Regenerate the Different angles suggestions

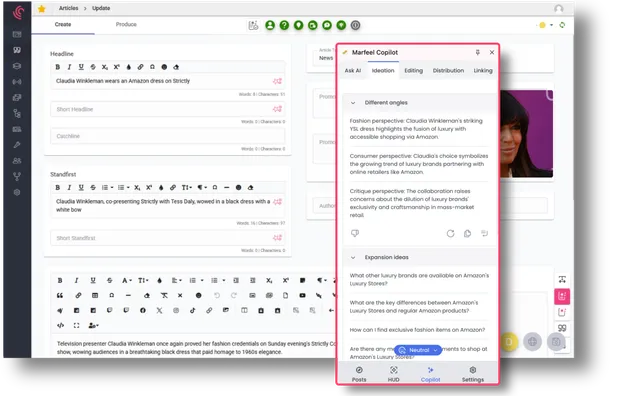pyautogui.click(x=450, y=234)
